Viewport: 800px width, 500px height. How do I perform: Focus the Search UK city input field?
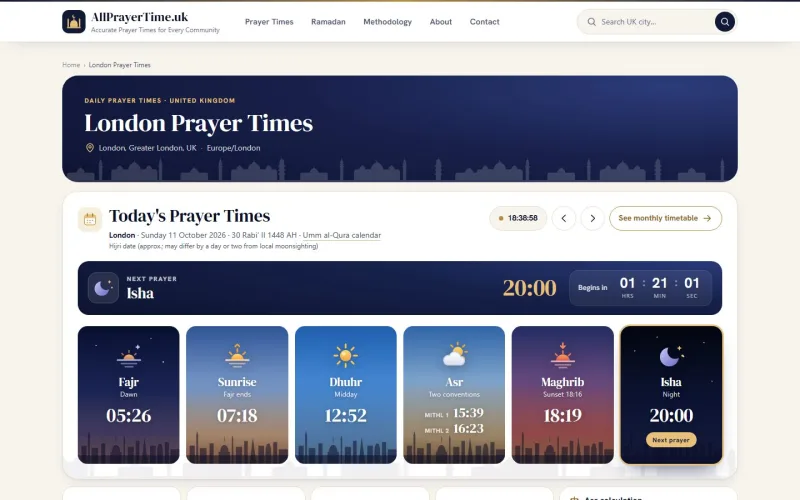[x=655, y=22]
